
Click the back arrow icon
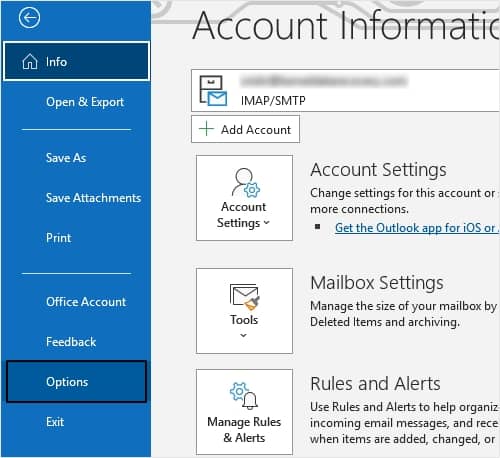(29, 17)
